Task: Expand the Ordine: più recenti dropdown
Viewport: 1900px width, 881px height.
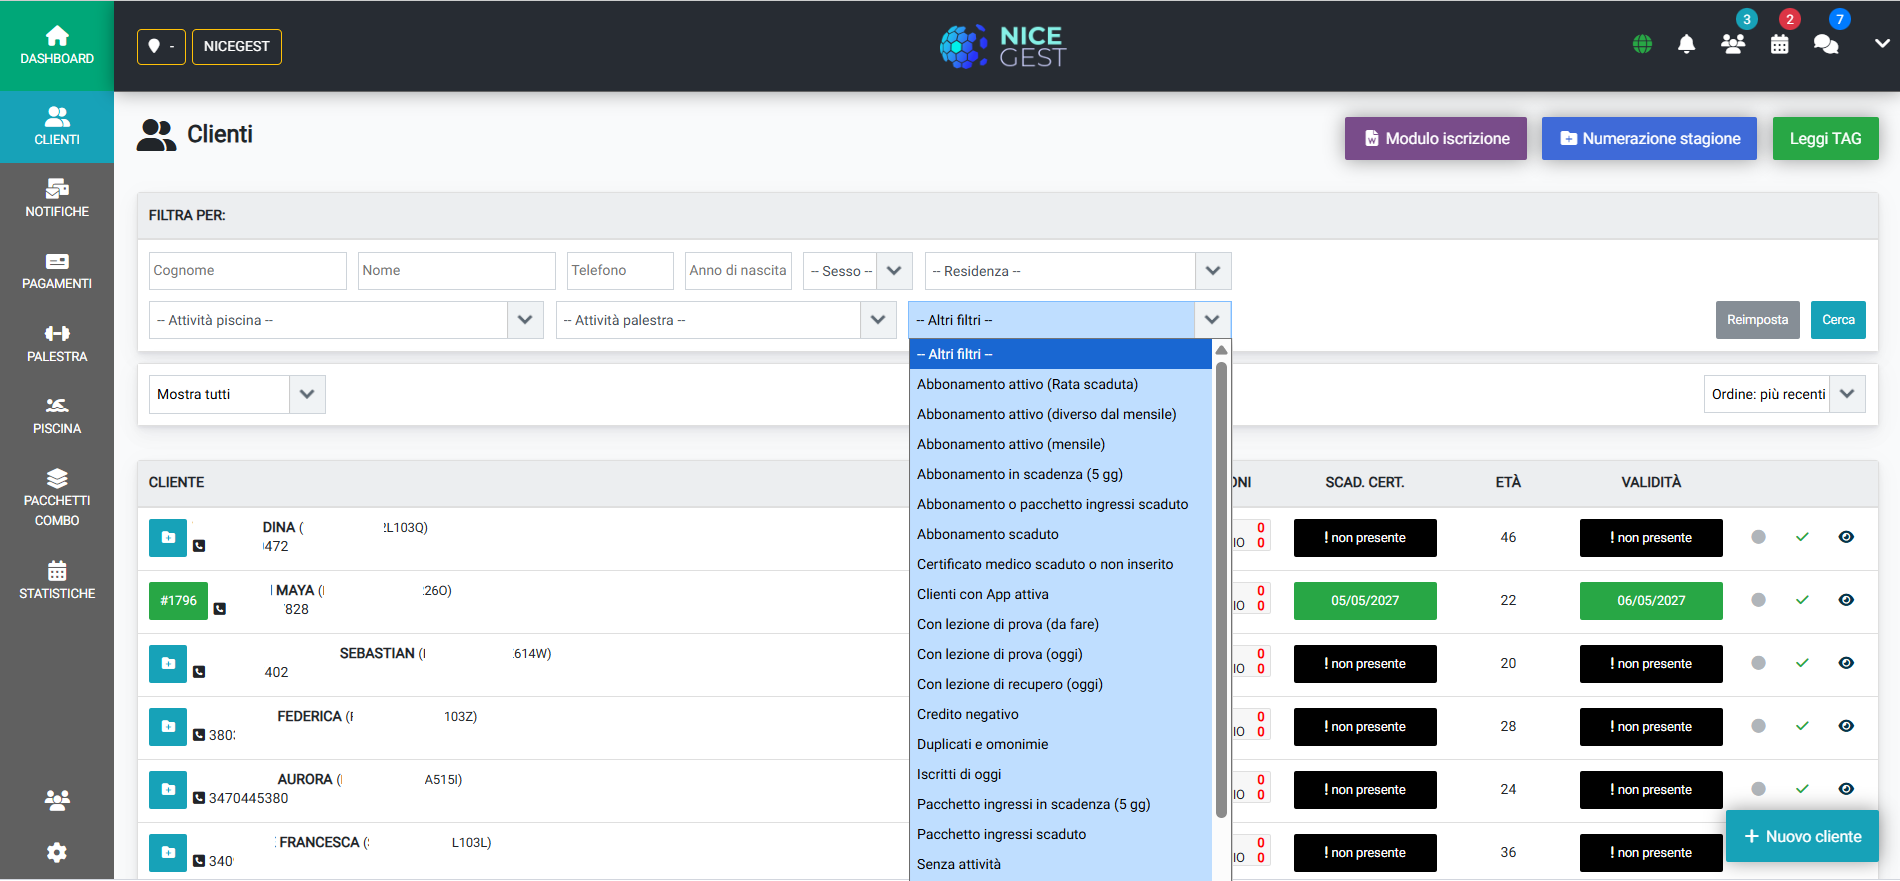Action: click(x=1784, y=394)
